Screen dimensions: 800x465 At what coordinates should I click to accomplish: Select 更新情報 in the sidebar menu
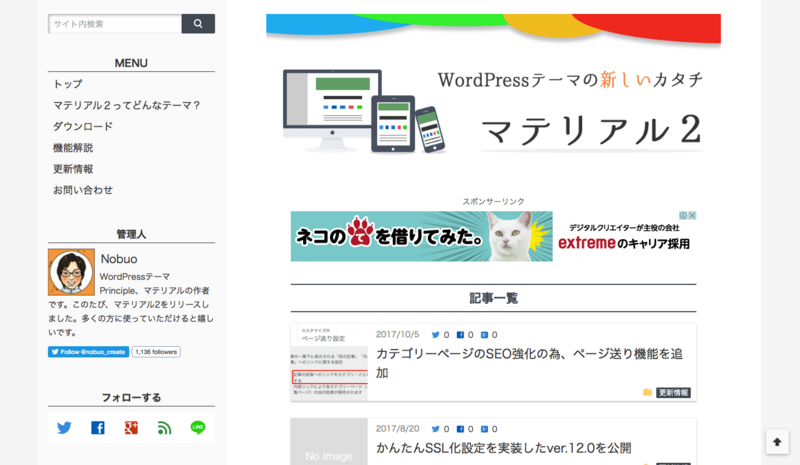pos(73,169)
